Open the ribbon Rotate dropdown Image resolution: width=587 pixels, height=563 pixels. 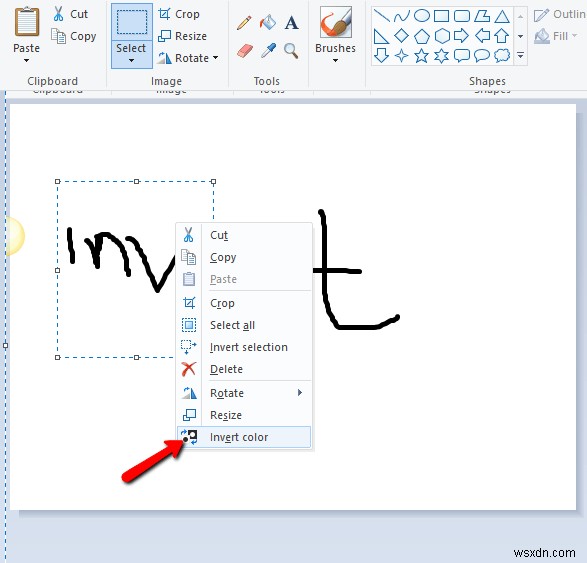(x=215, y=58)
